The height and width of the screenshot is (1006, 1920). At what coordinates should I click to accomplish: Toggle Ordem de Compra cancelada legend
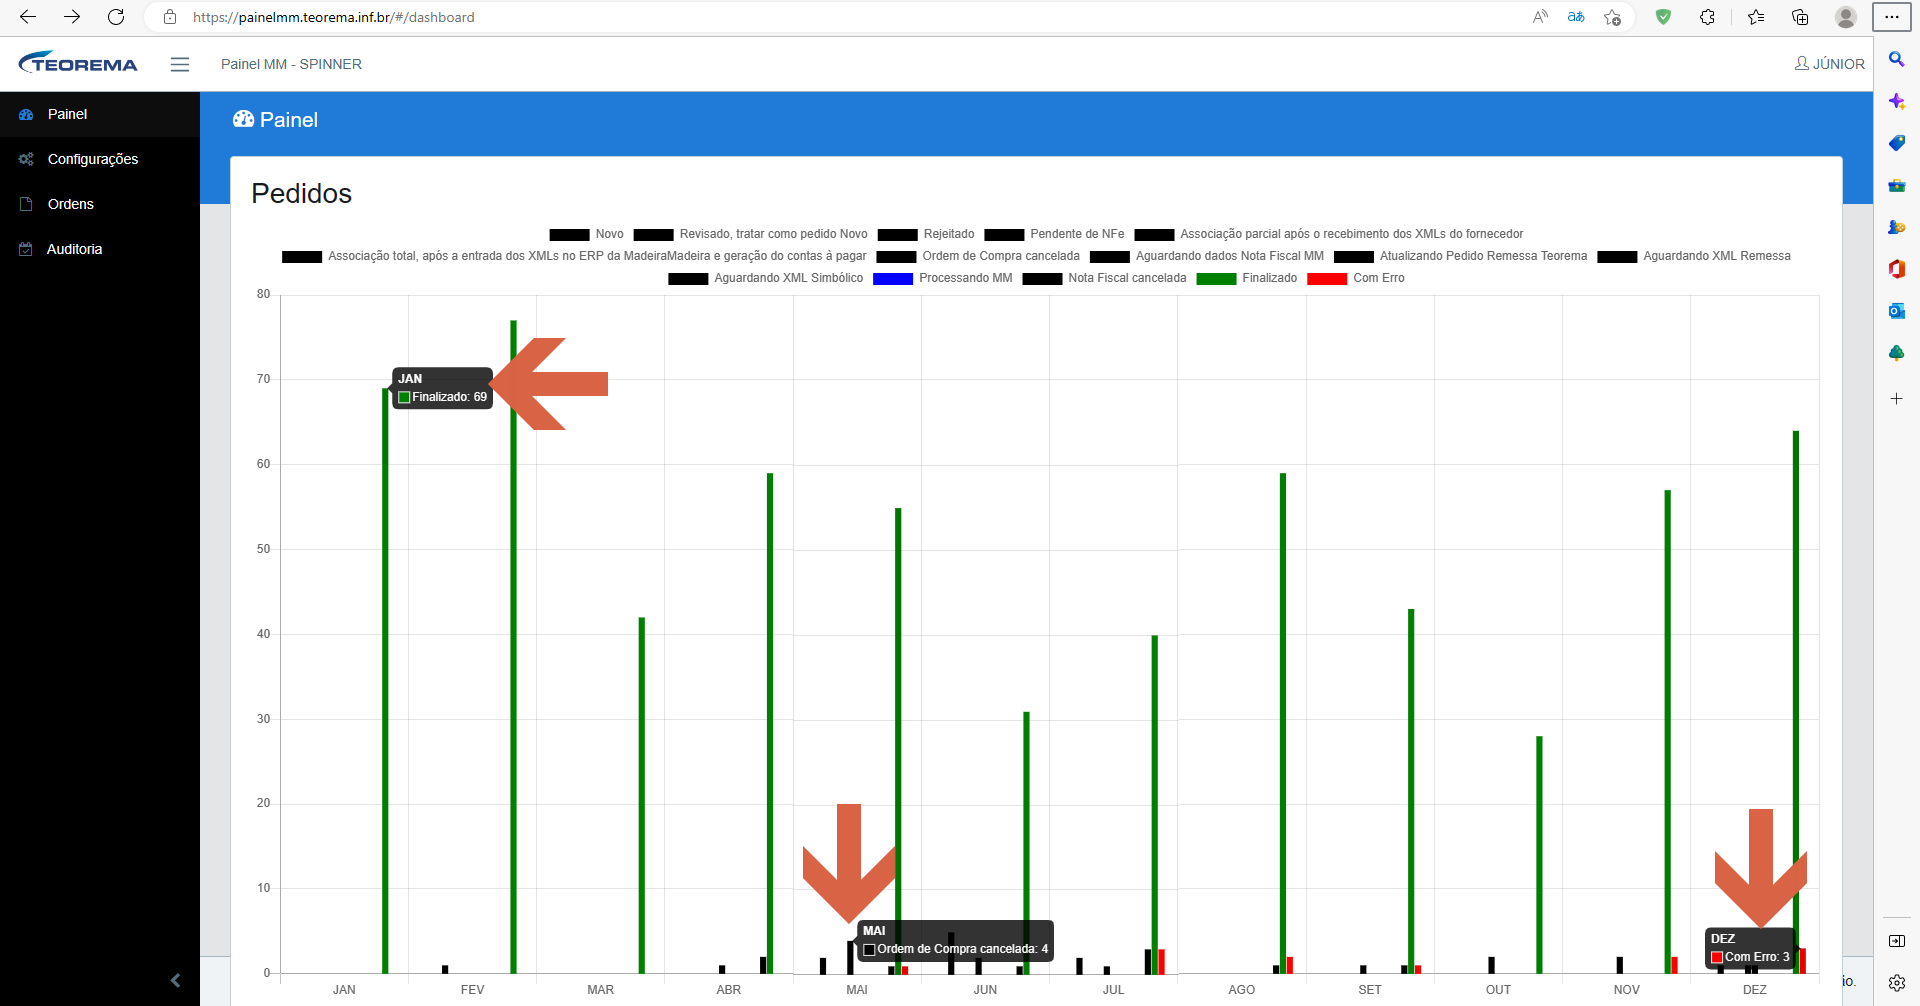[x=978, y=256]
